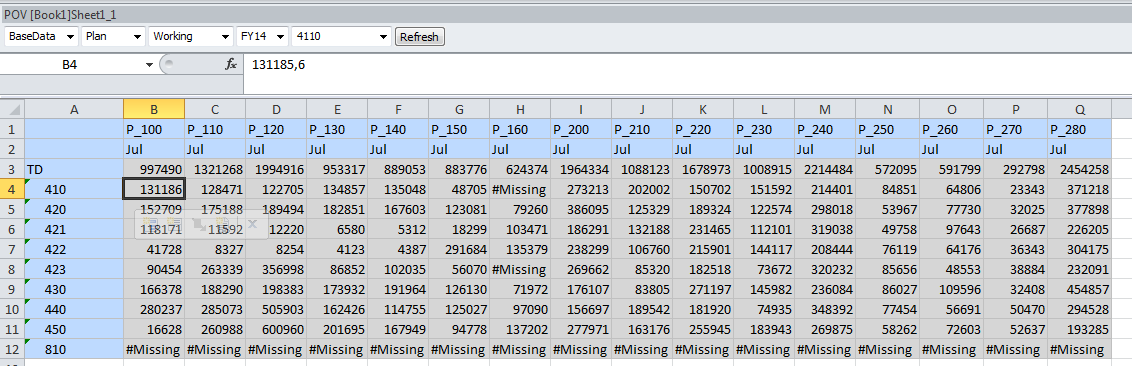Select row 12 header
Viewport: 1132px width, 366px height.
click(x=12, y=349)
